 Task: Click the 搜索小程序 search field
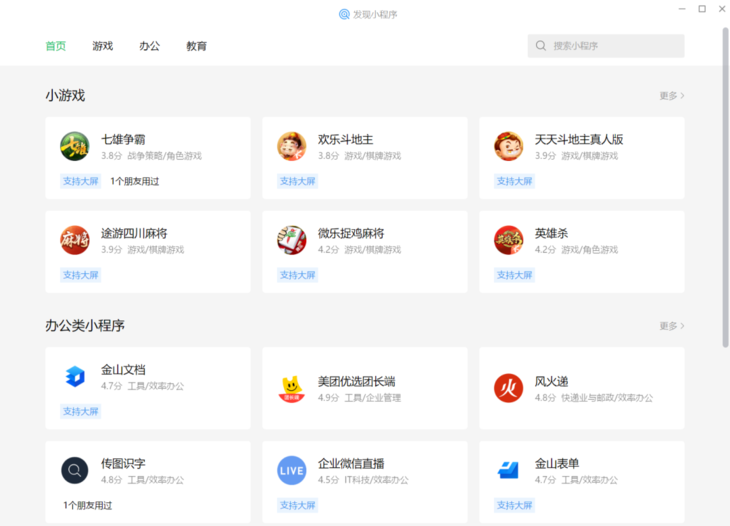[x=606, y=46]
